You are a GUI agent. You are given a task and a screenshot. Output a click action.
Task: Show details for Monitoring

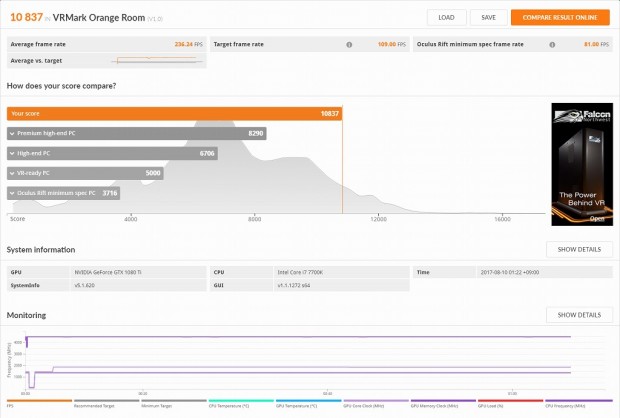[579, 315]
